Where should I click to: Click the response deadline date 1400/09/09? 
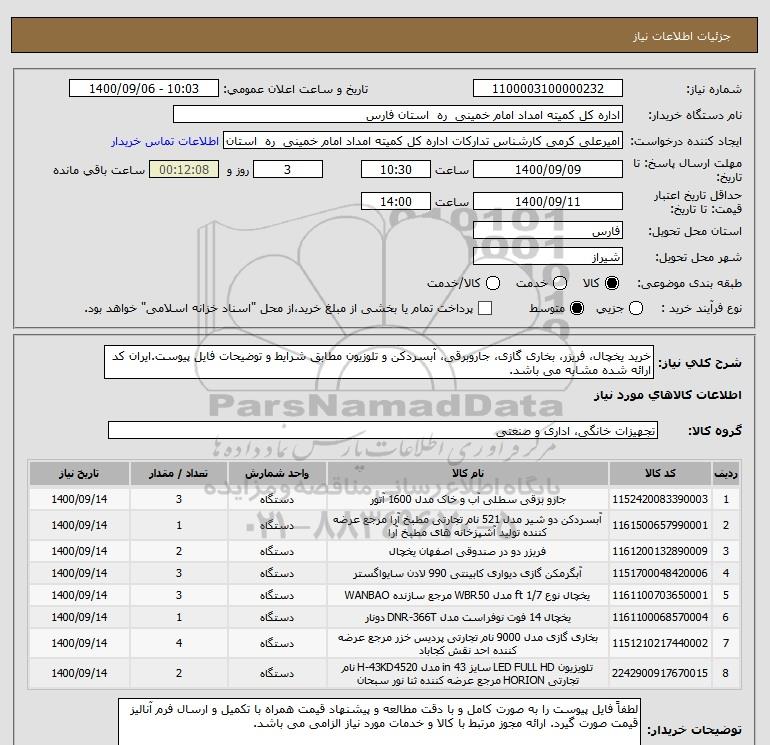(548, 169)
